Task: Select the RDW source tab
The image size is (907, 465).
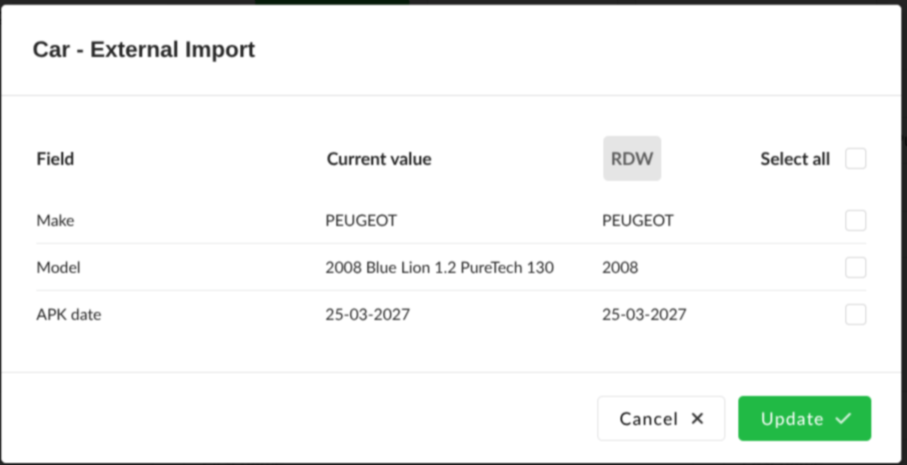Action: click(632, 158)
